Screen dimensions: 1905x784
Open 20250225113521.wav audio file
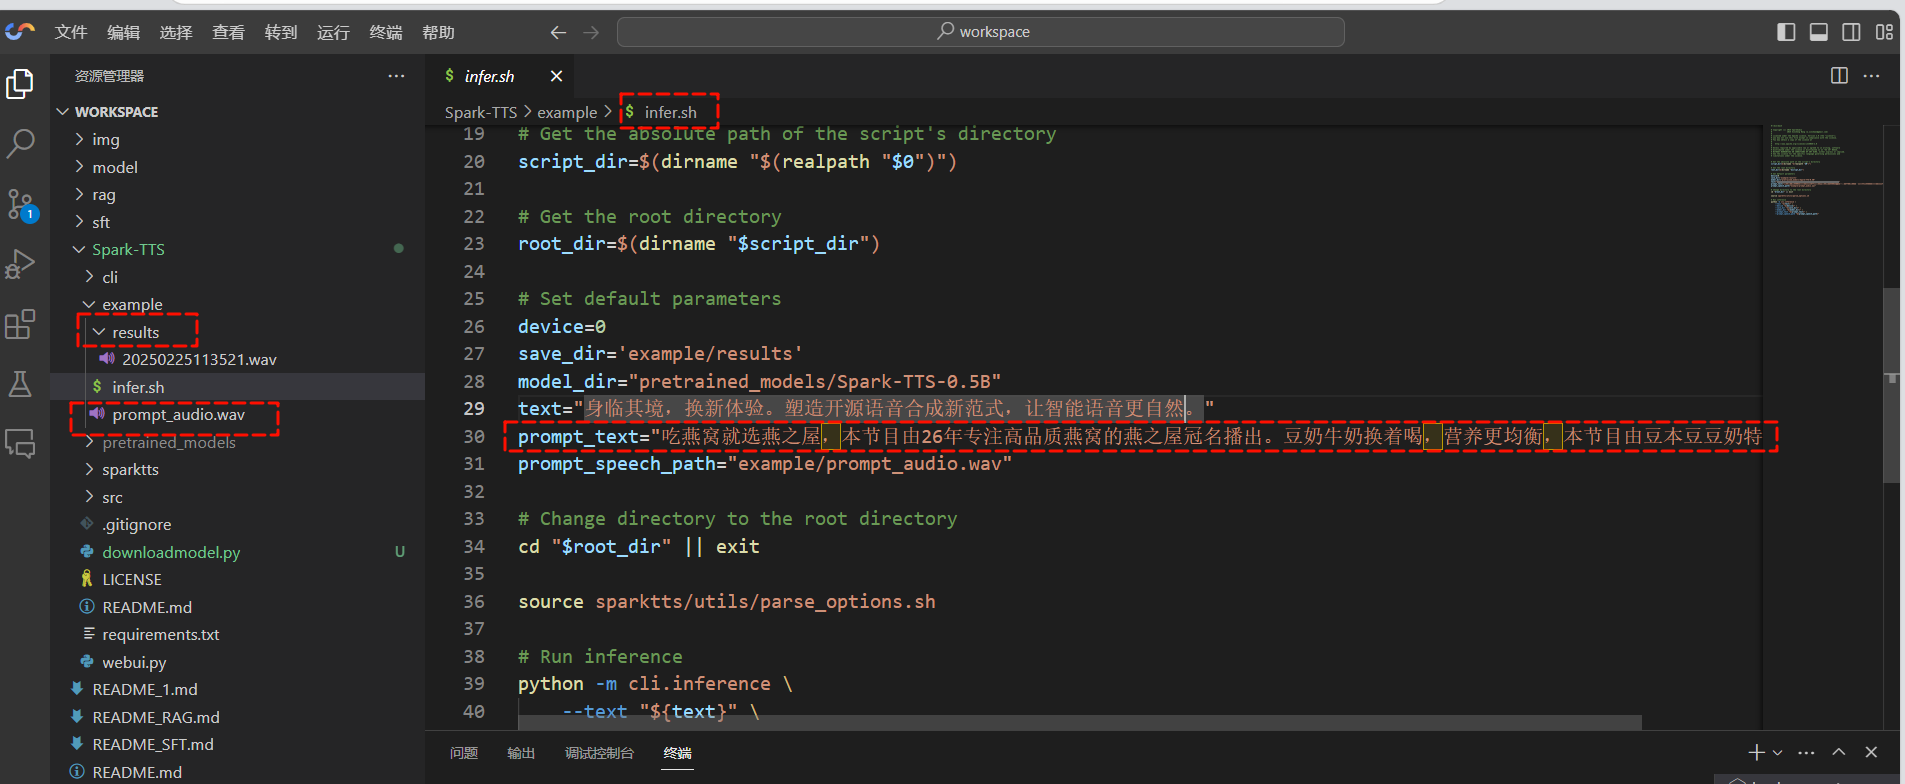tap(238, 359)
